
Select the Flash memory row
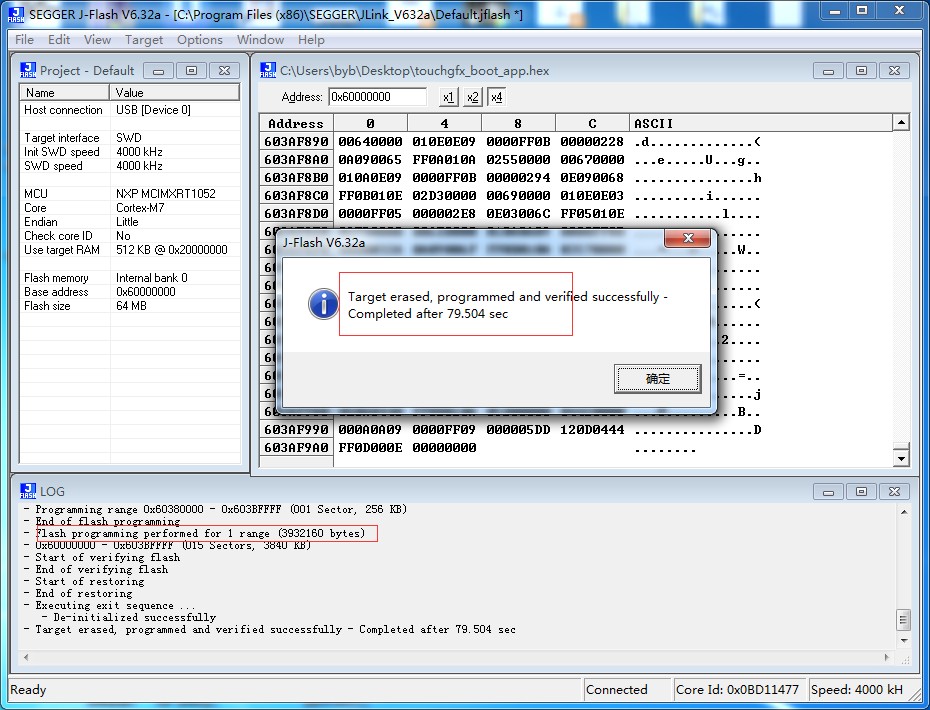[x=130, y=278]
